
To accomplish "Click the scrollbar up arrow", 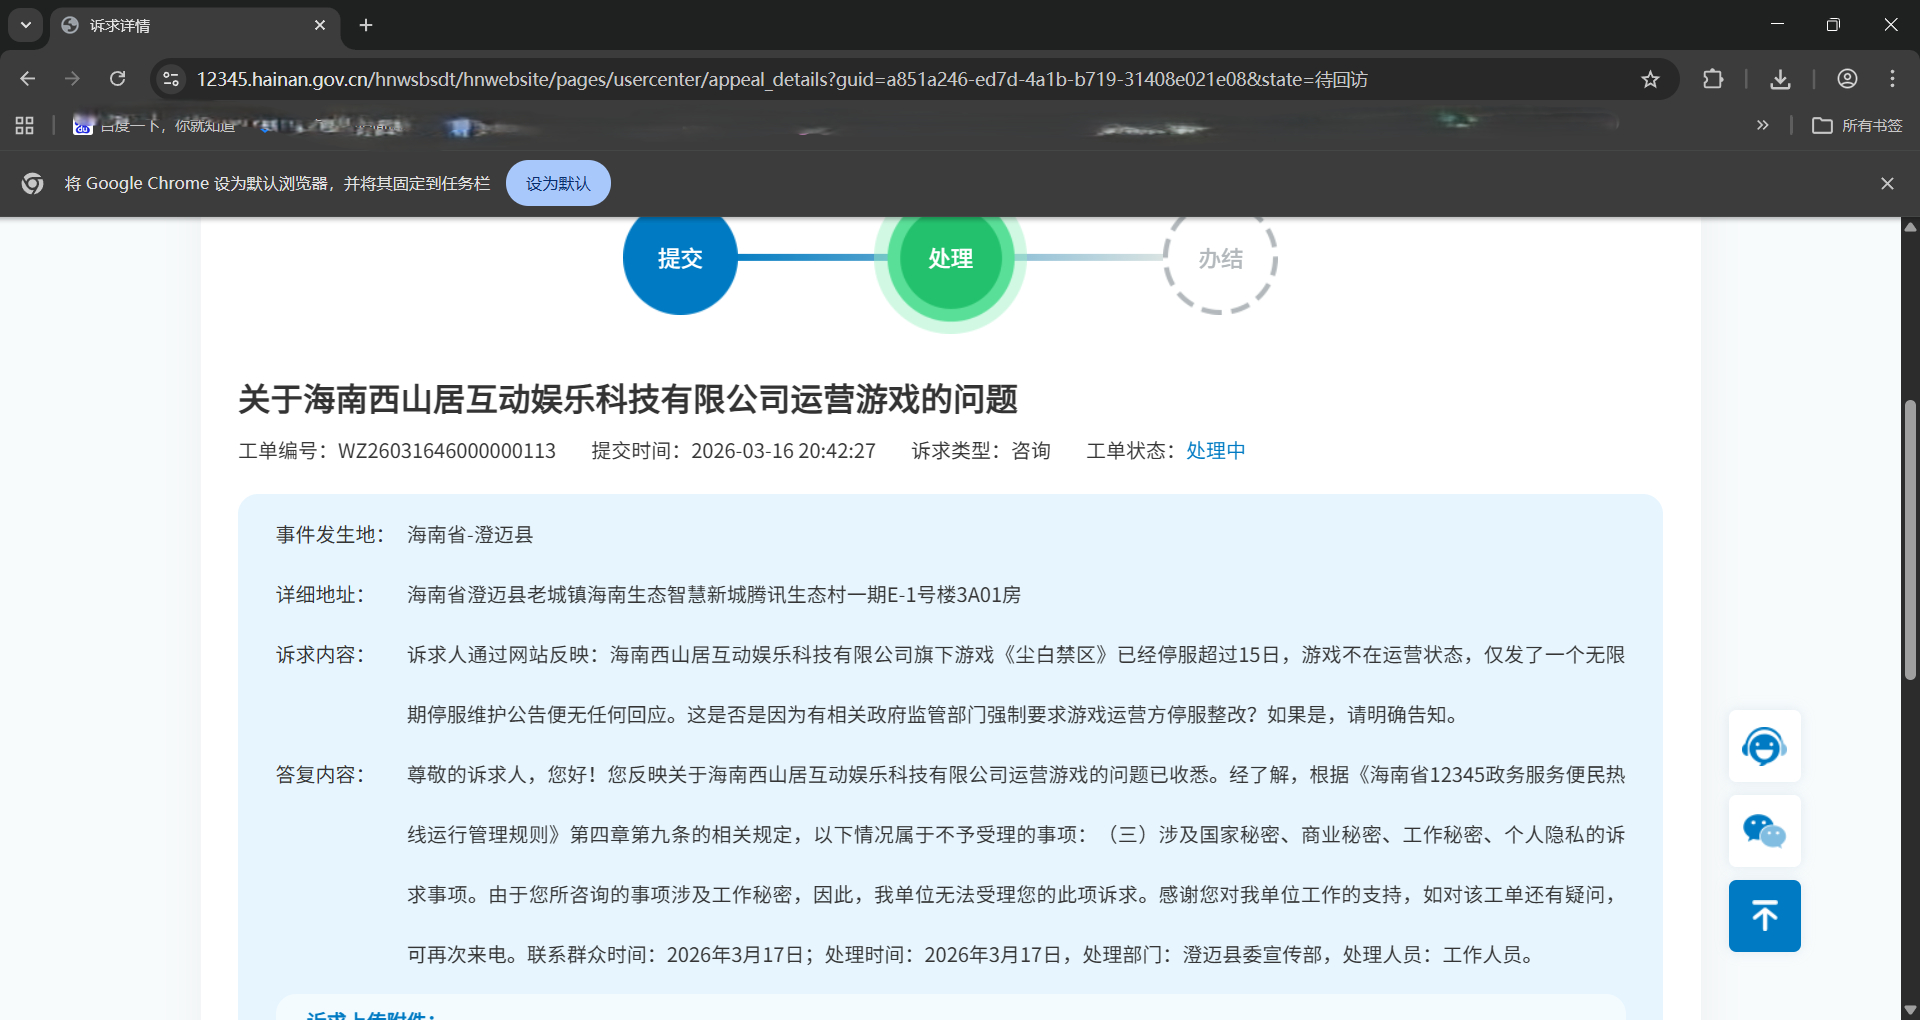I will point(1910,227).
